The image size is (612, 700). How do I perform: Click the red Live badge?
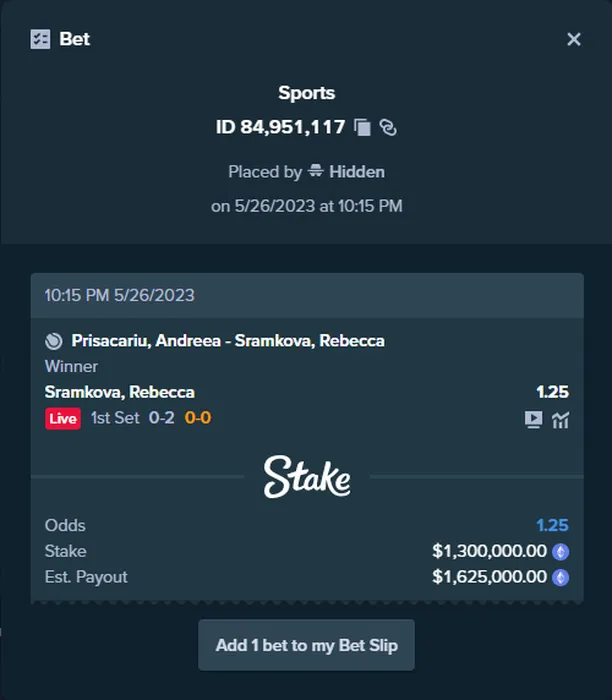(63, 418)
